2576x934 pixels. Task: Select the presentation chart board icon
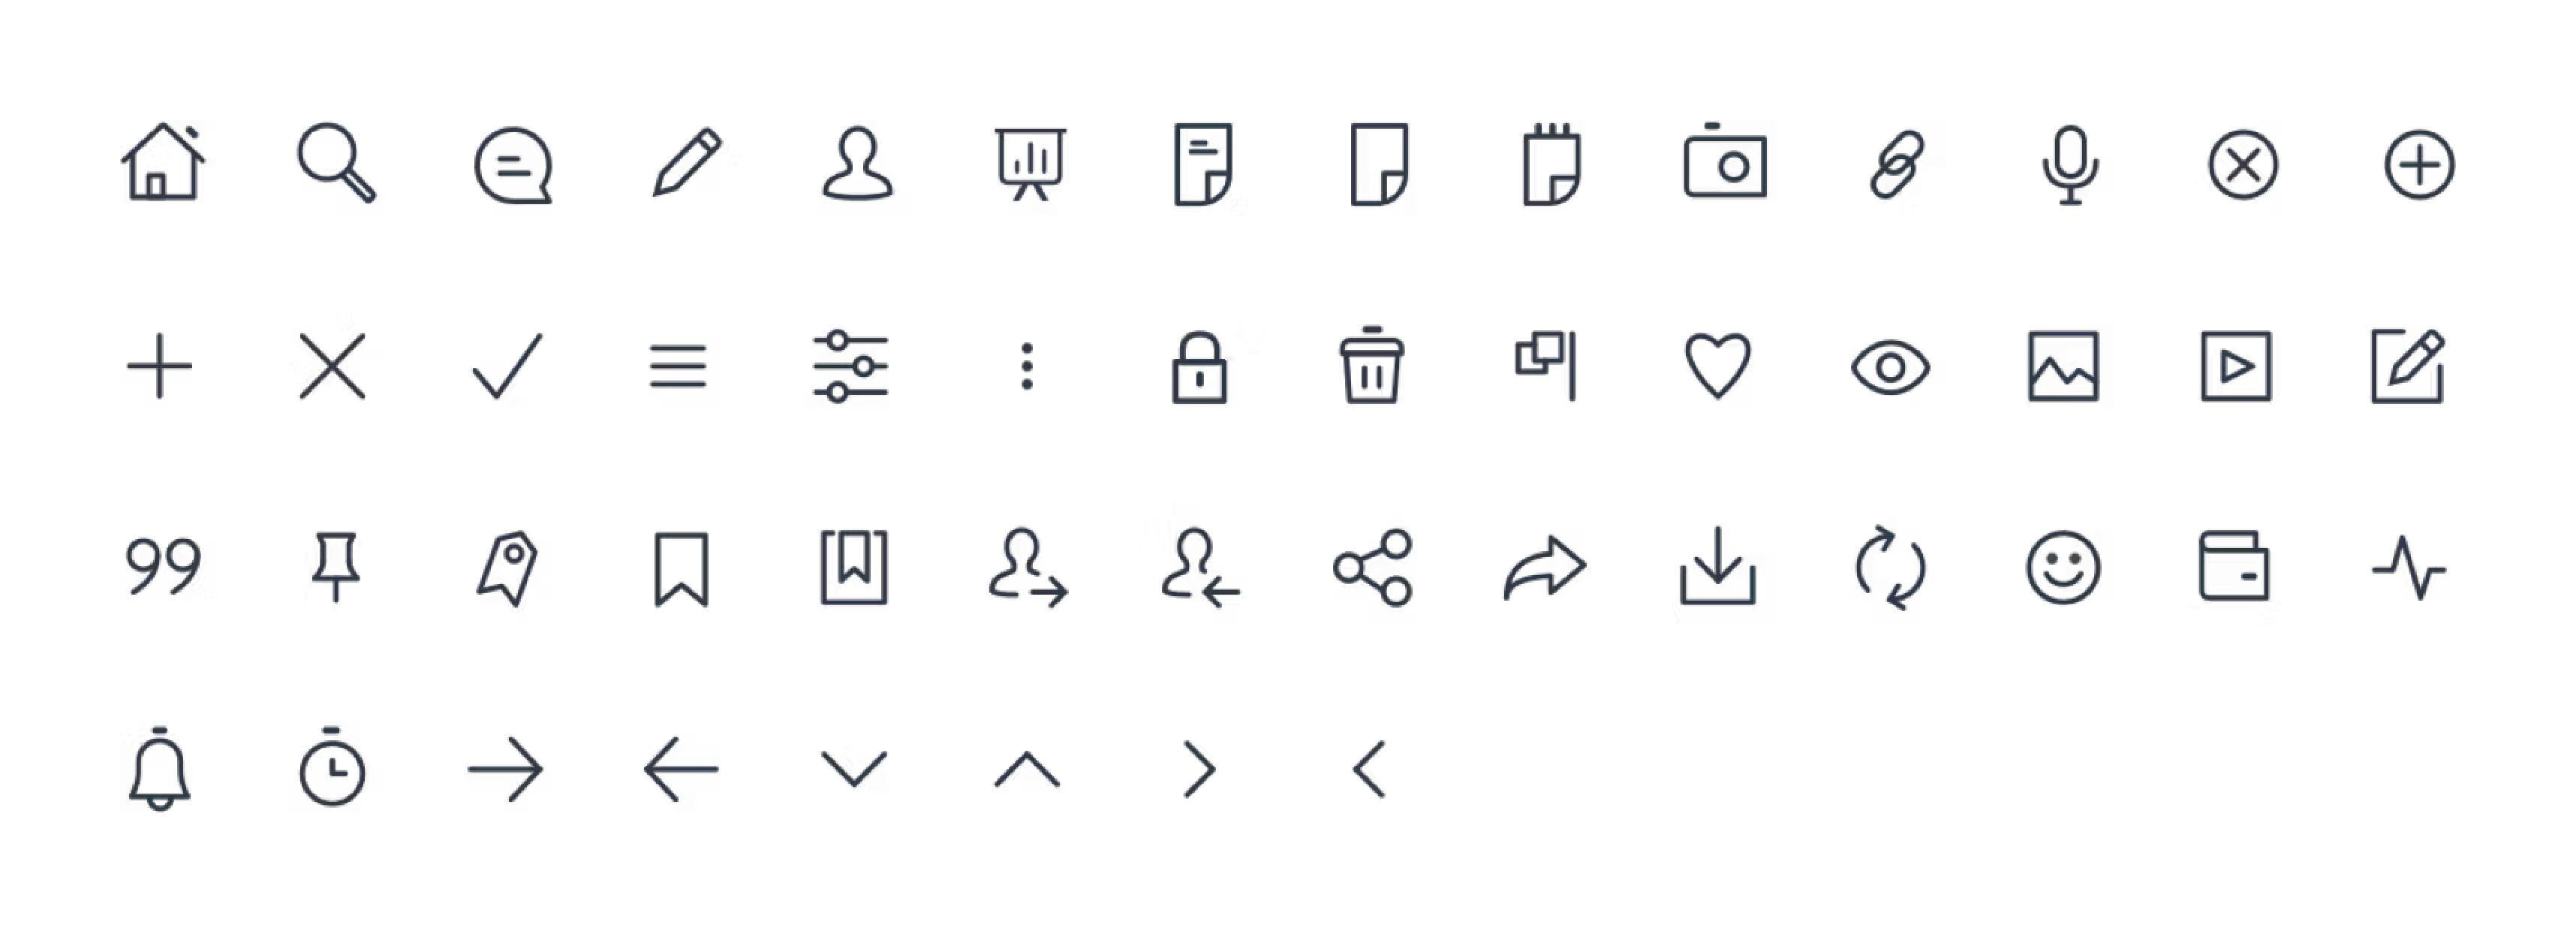1030,164
